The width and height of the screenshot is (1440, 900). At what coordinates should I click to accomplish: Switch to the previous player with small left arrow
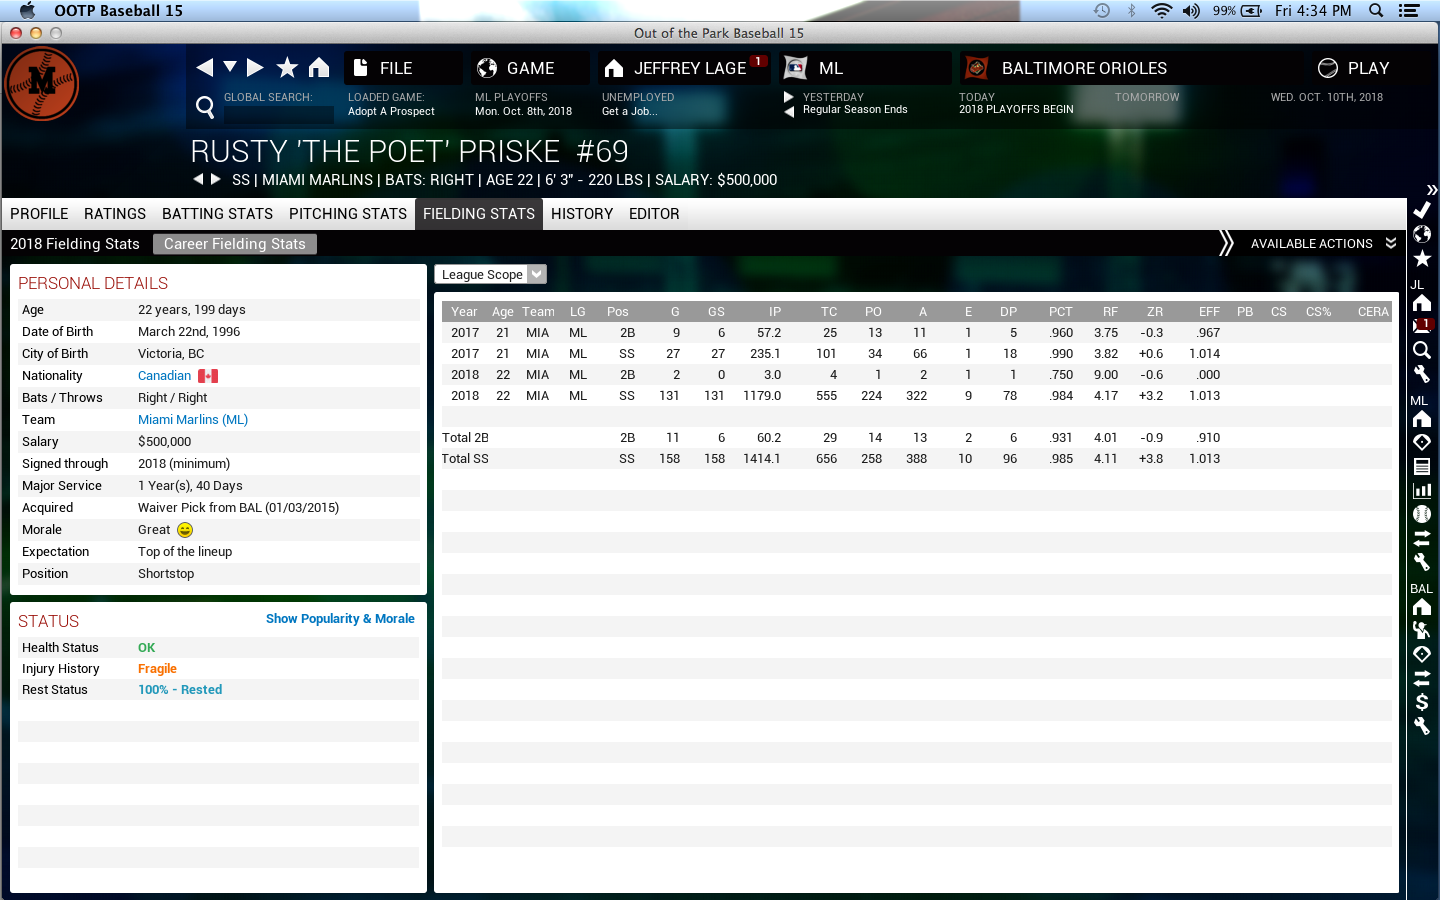198,179
